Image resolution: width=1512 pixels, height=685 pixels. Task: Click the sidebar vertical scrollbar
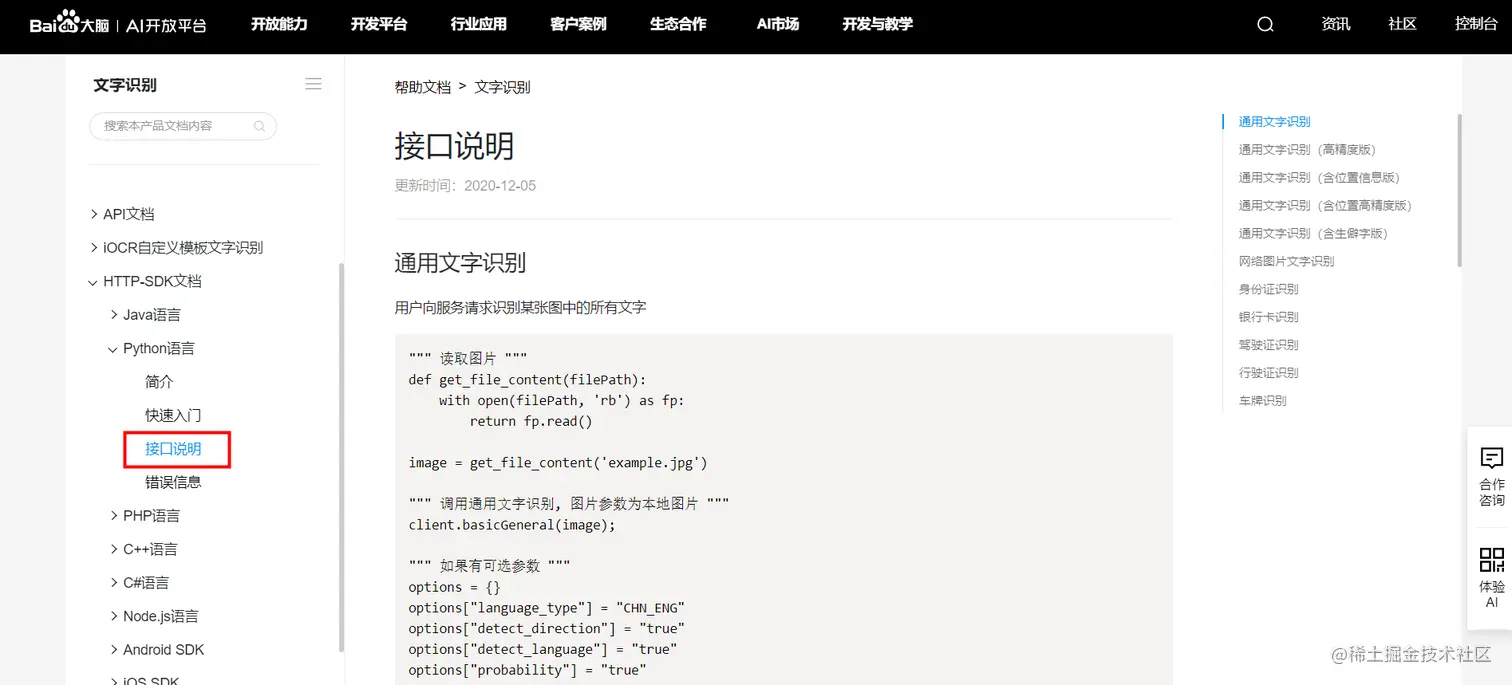click(x=342, y=458)
